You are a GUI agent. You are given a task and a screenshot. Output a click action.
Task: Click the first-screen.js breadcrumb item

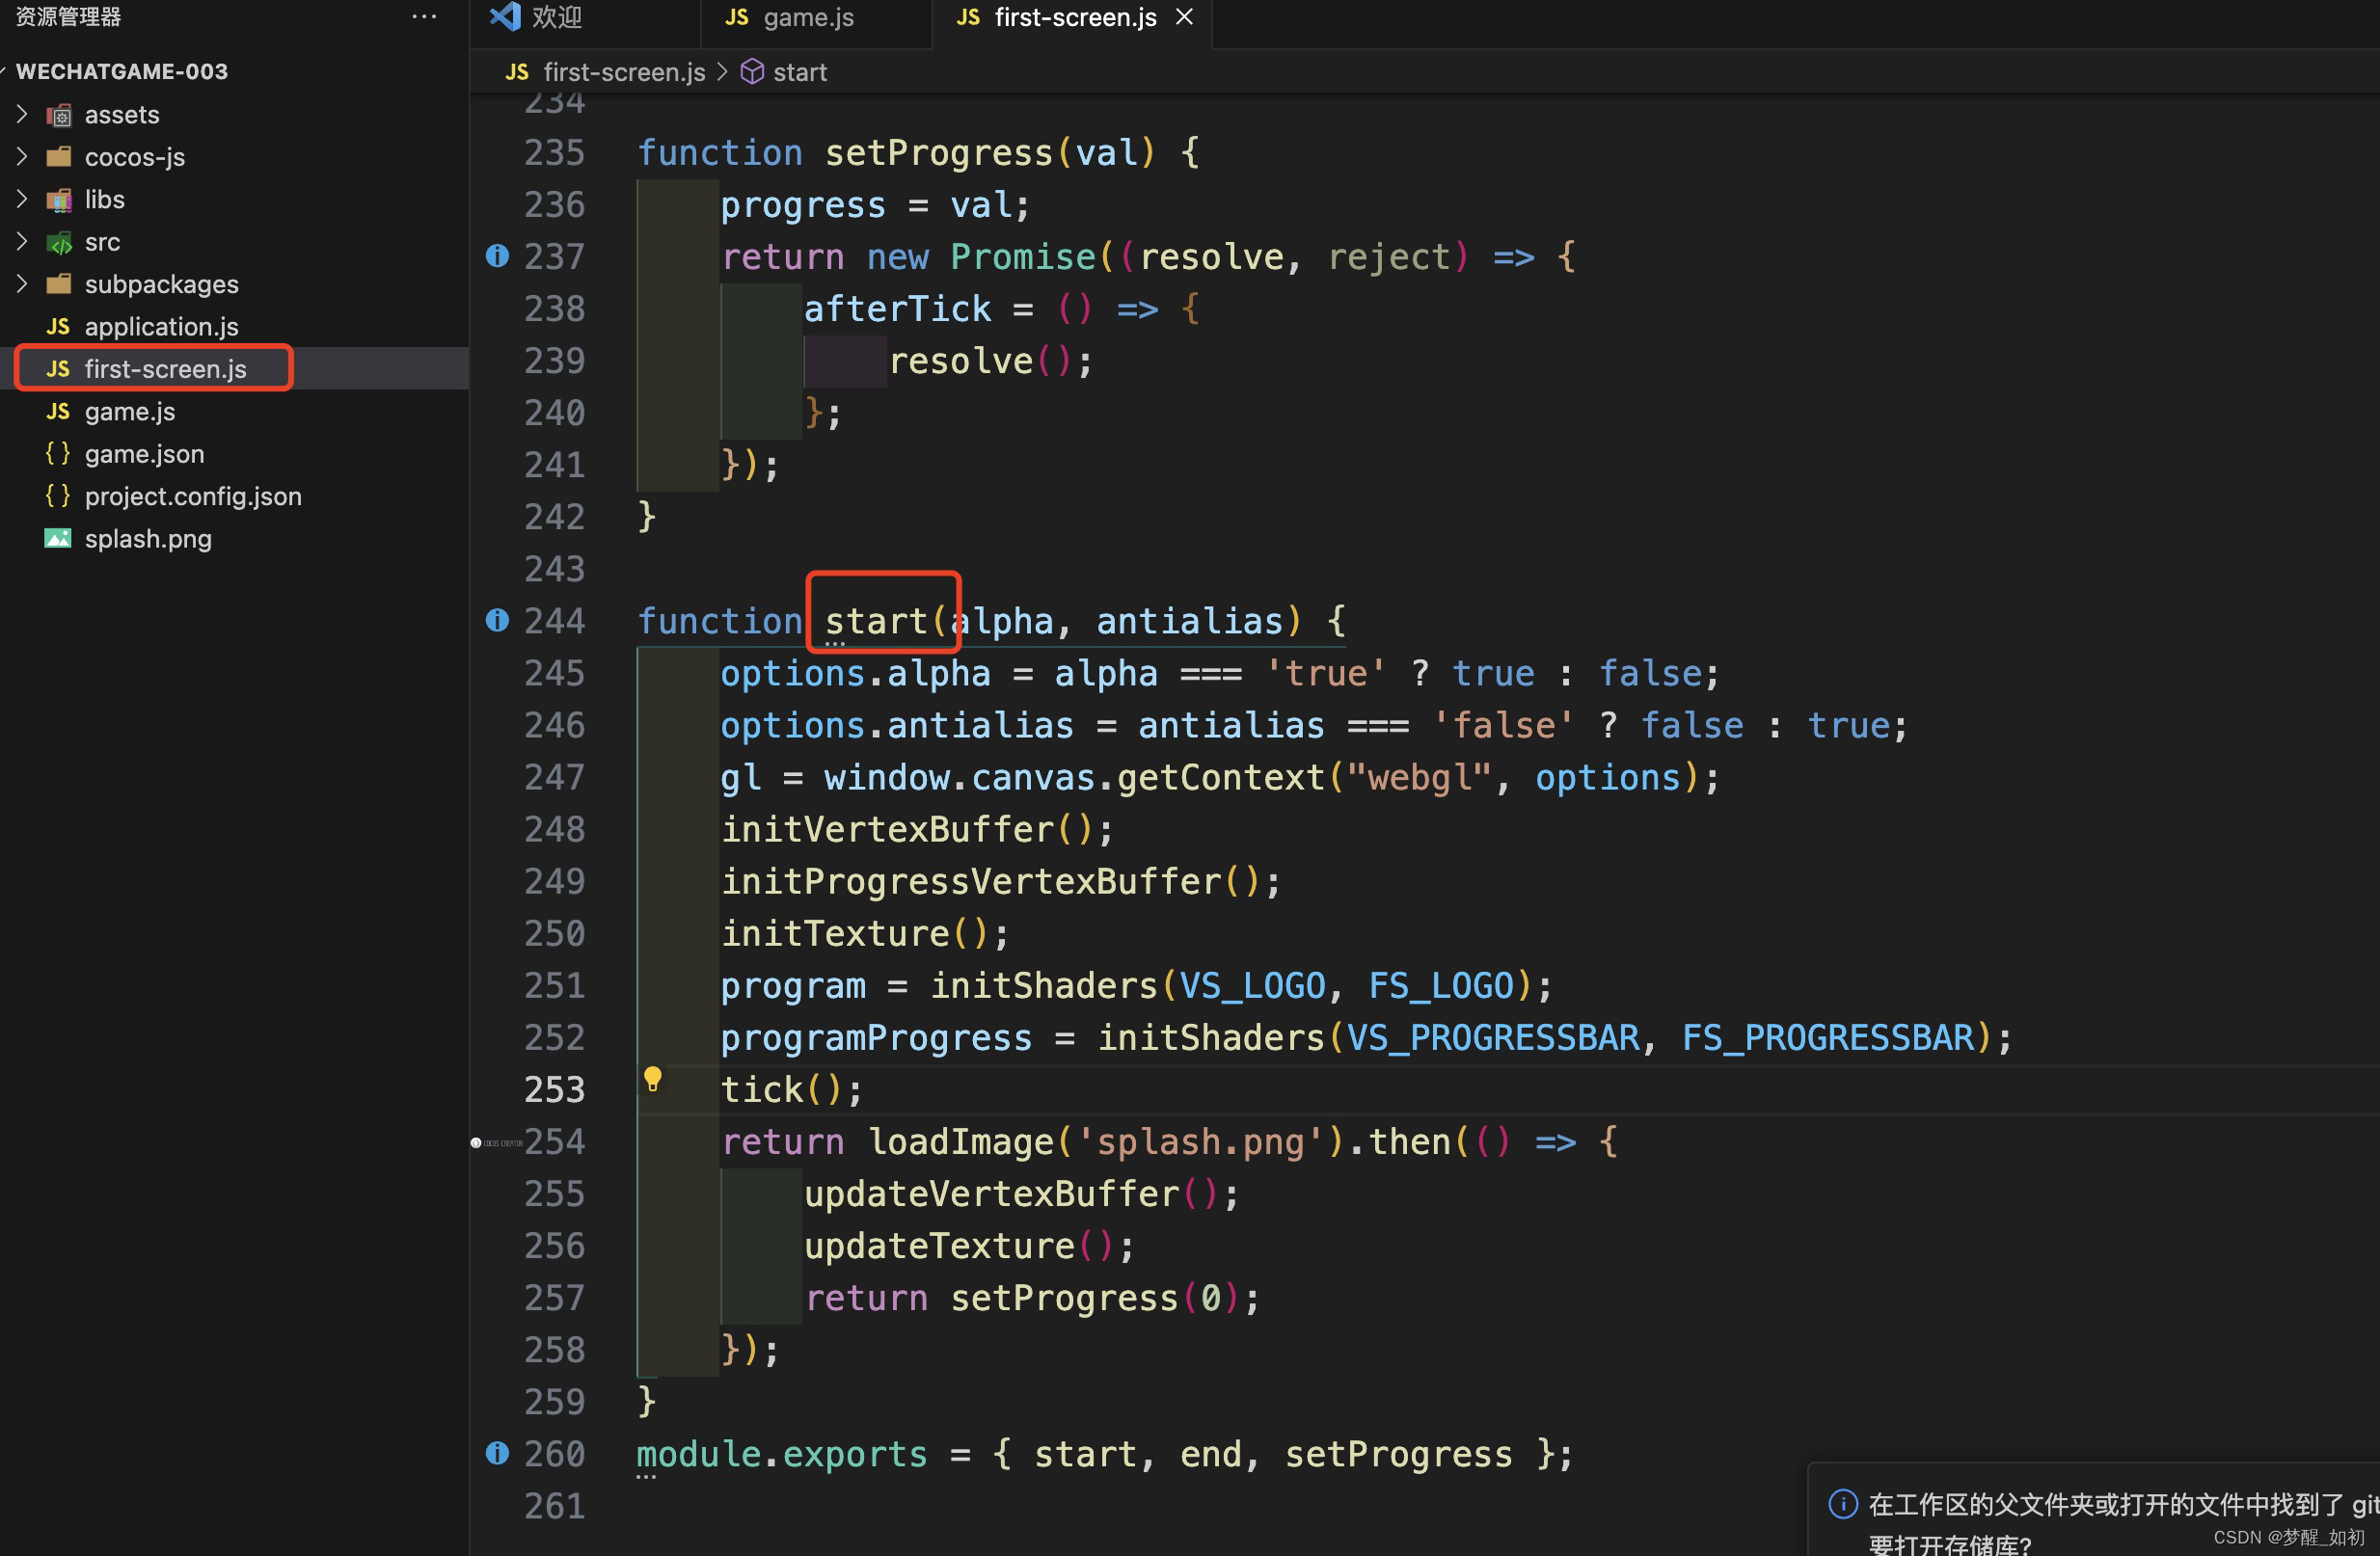click(x=624, y=72)
